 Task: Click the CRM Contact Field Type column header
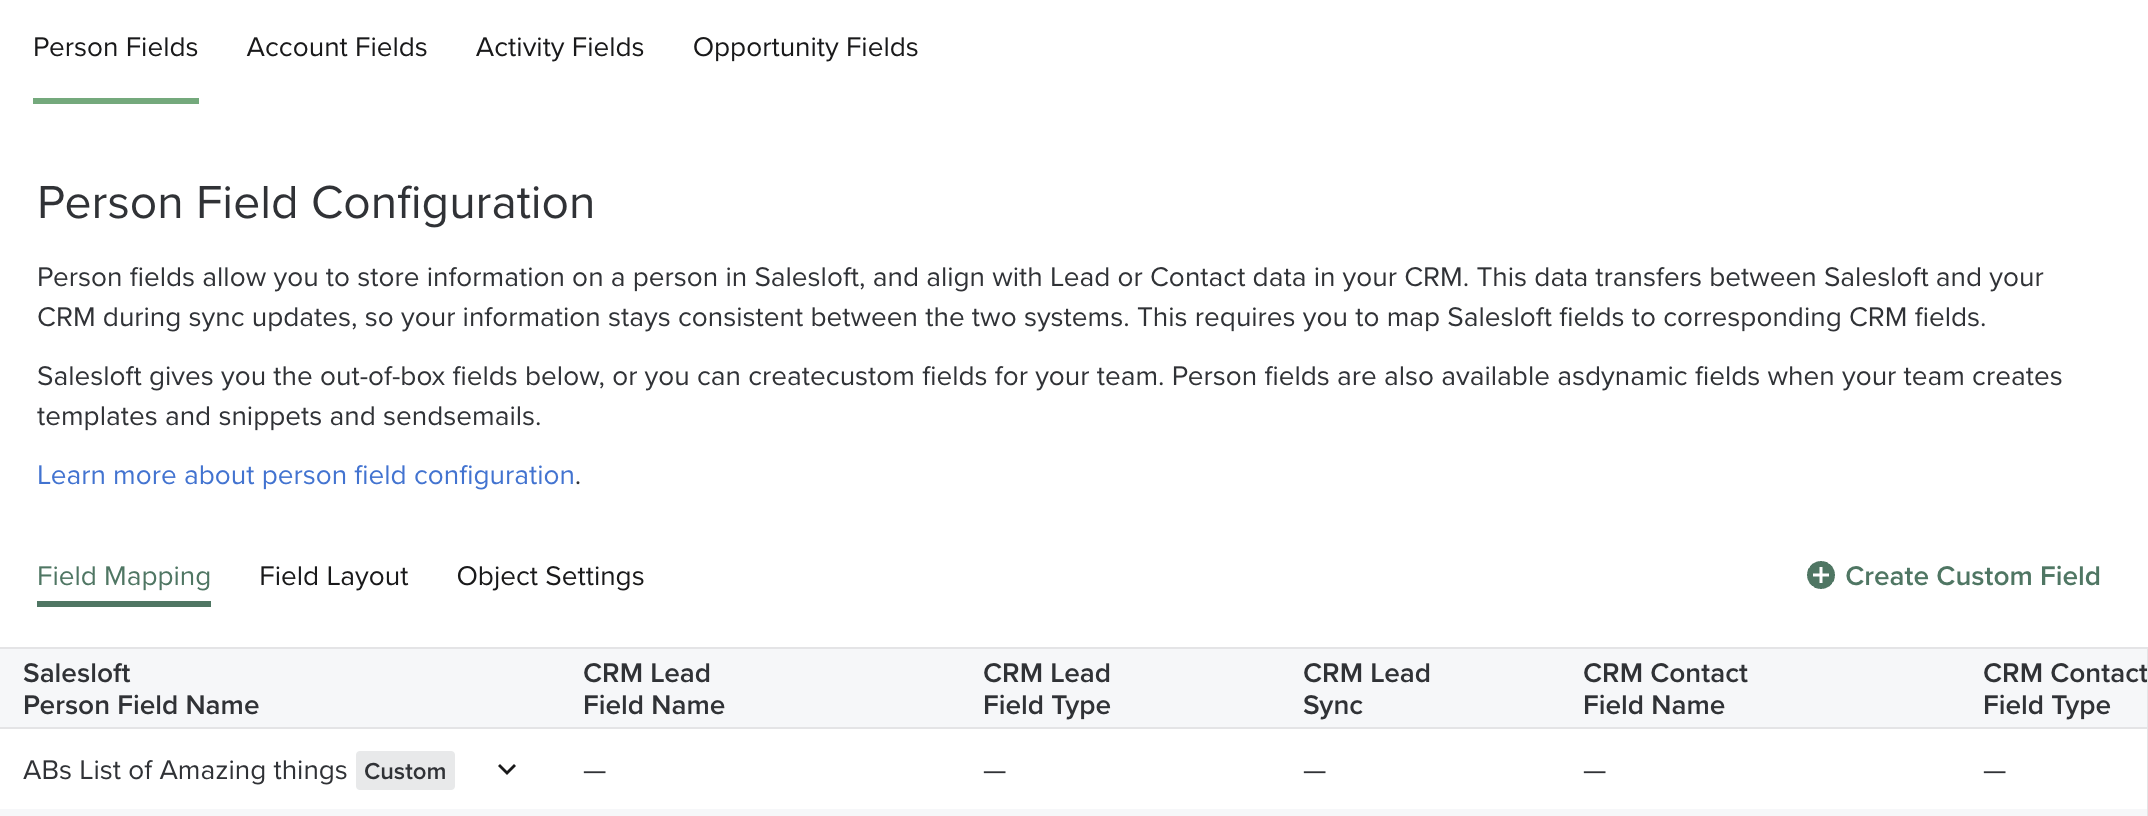[2063, 689]
